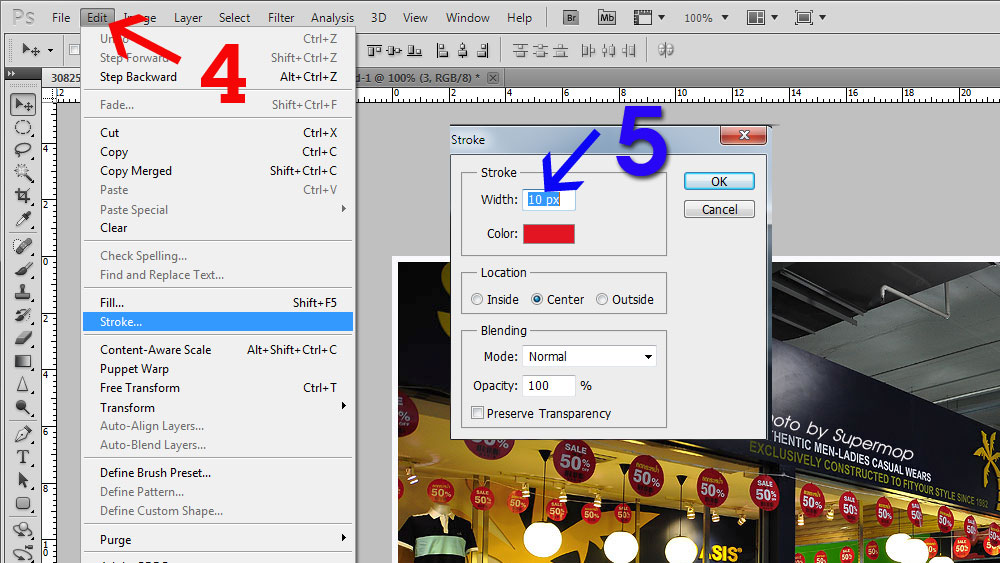Choose the Outside stroke location

click(602, 299)
